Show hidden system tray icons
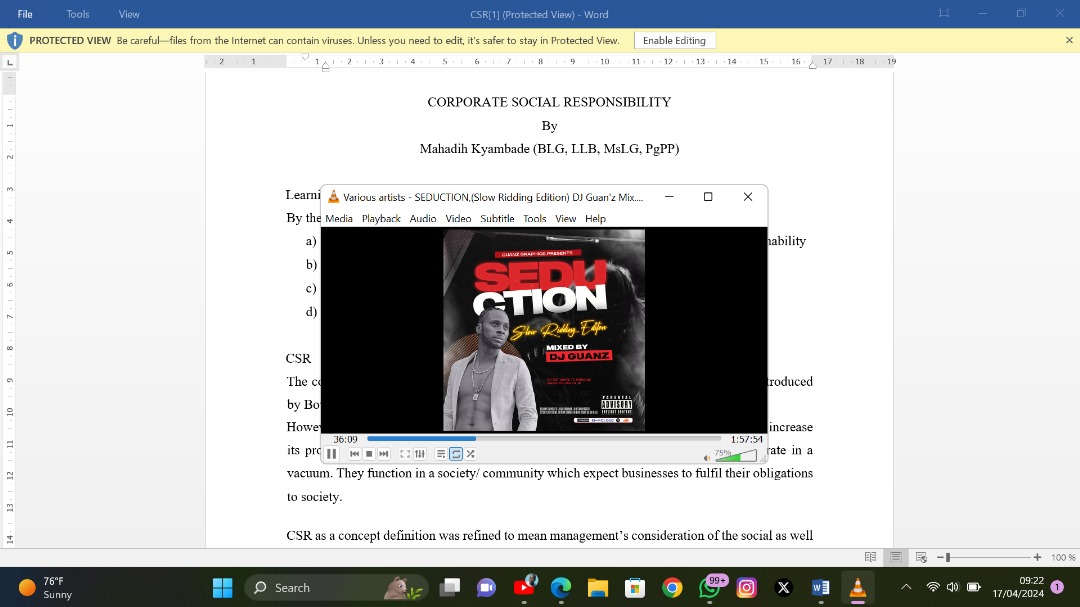Image resolution: width=1080 pixels, height=607 pixels. (x=906, y=587)
